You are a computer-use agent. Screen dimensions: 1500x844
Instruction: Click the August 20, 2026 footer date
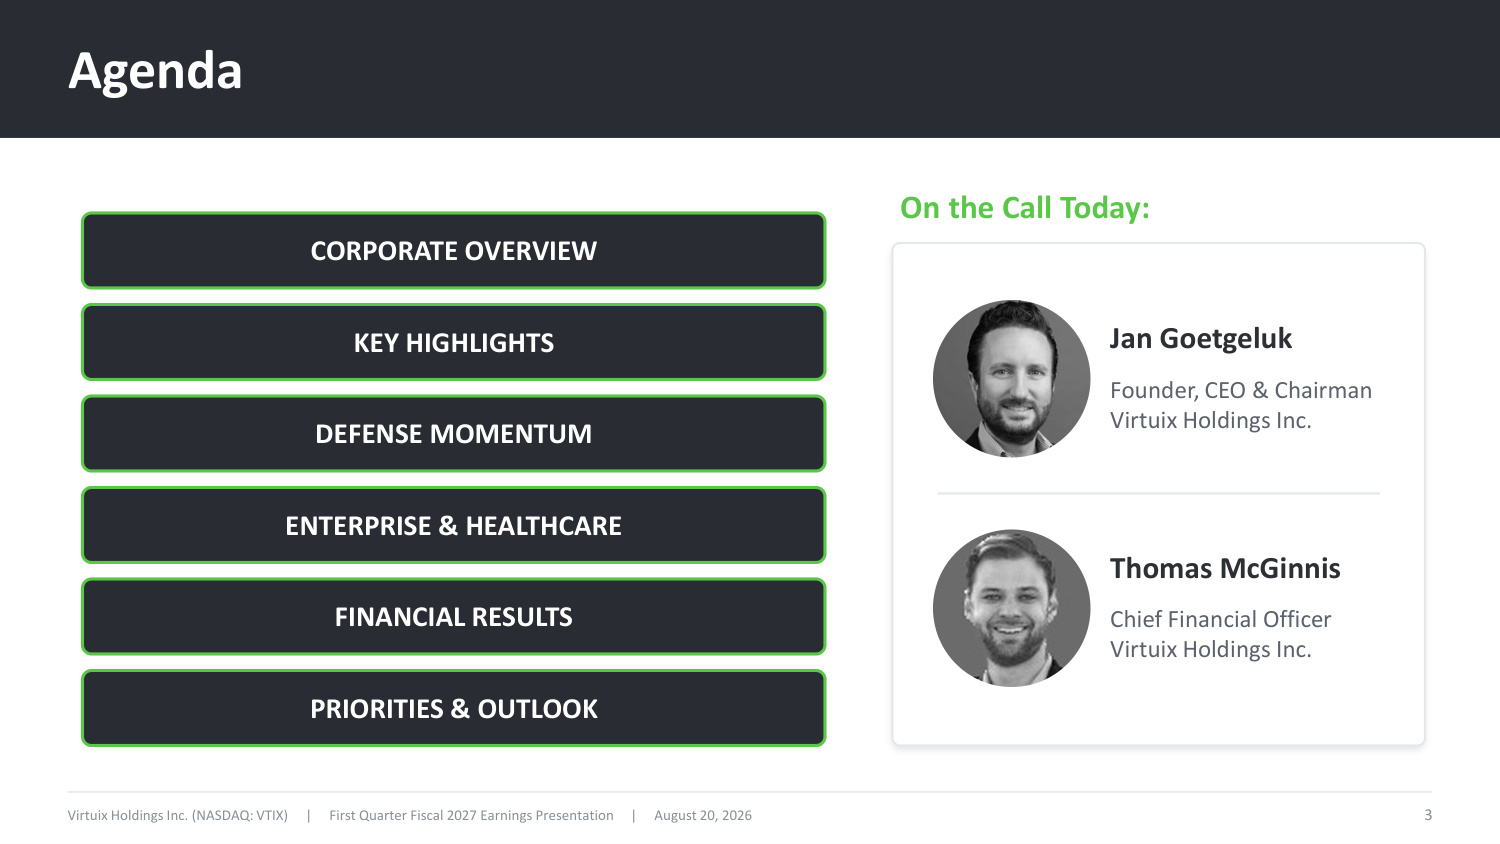coord(703,815)
